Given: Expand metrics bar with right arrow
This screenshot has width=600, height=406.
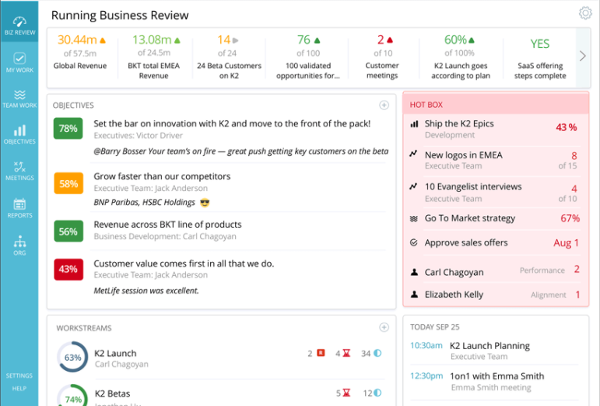Looking at the screenshot, I should (583, 59).
